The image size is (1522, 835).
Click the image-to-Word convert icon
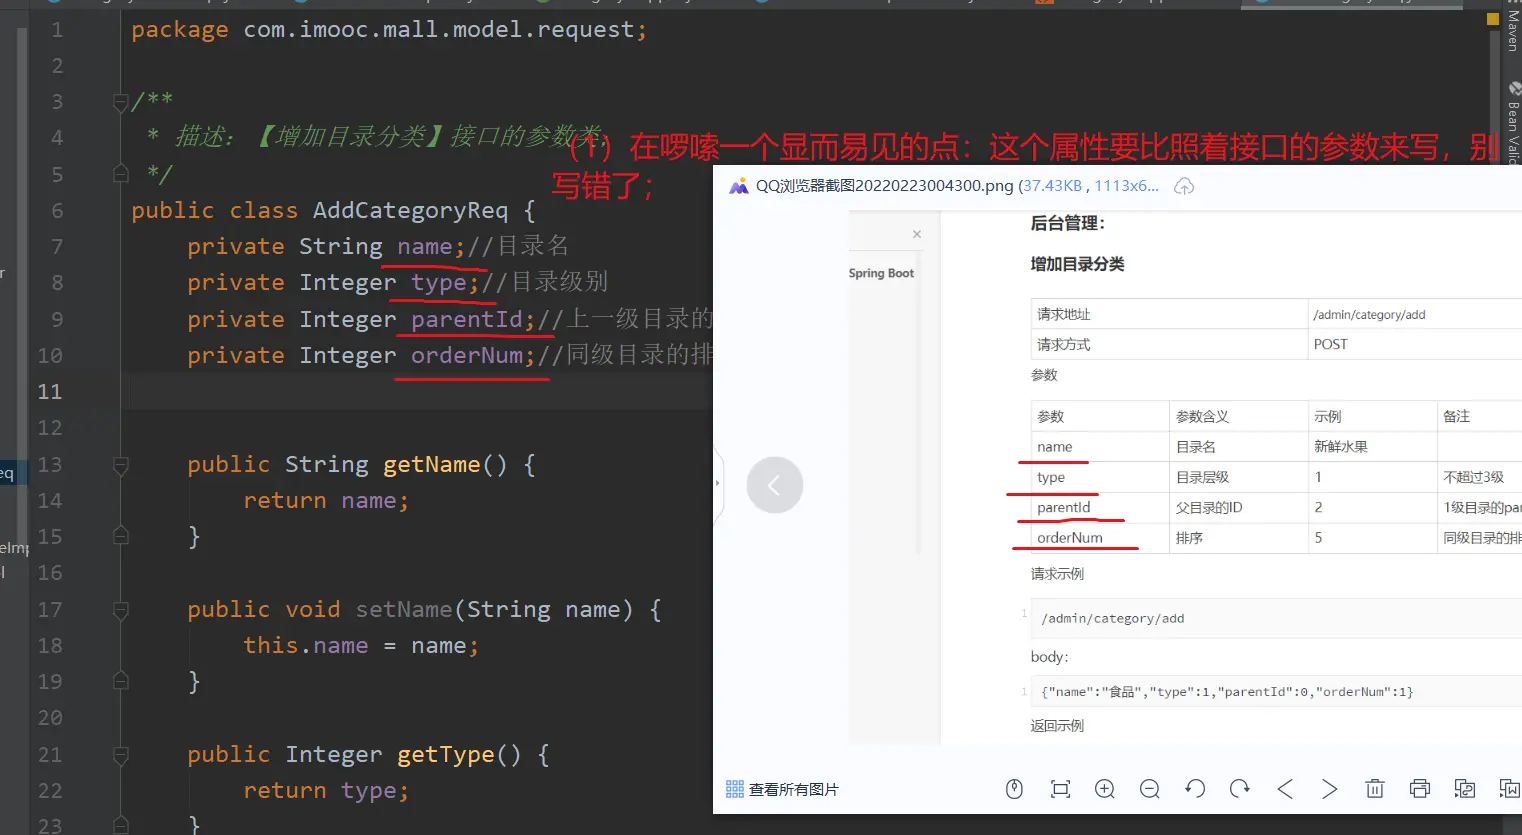(x=1509, y=789)
